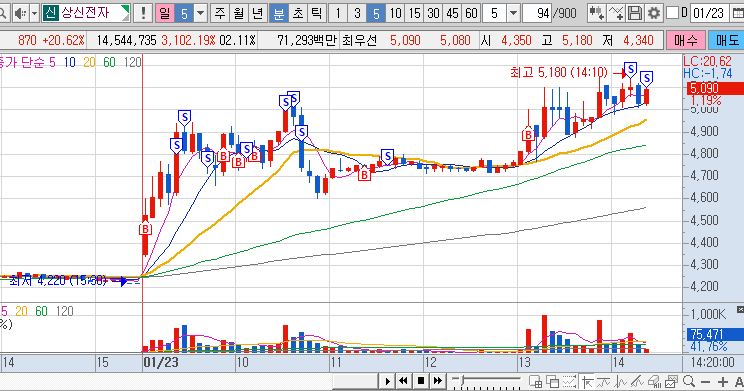Click the orange 20 moving average legend of 종가 단순
The width and height of the screenshot is (744, 391).
click(x=89, y=62)
